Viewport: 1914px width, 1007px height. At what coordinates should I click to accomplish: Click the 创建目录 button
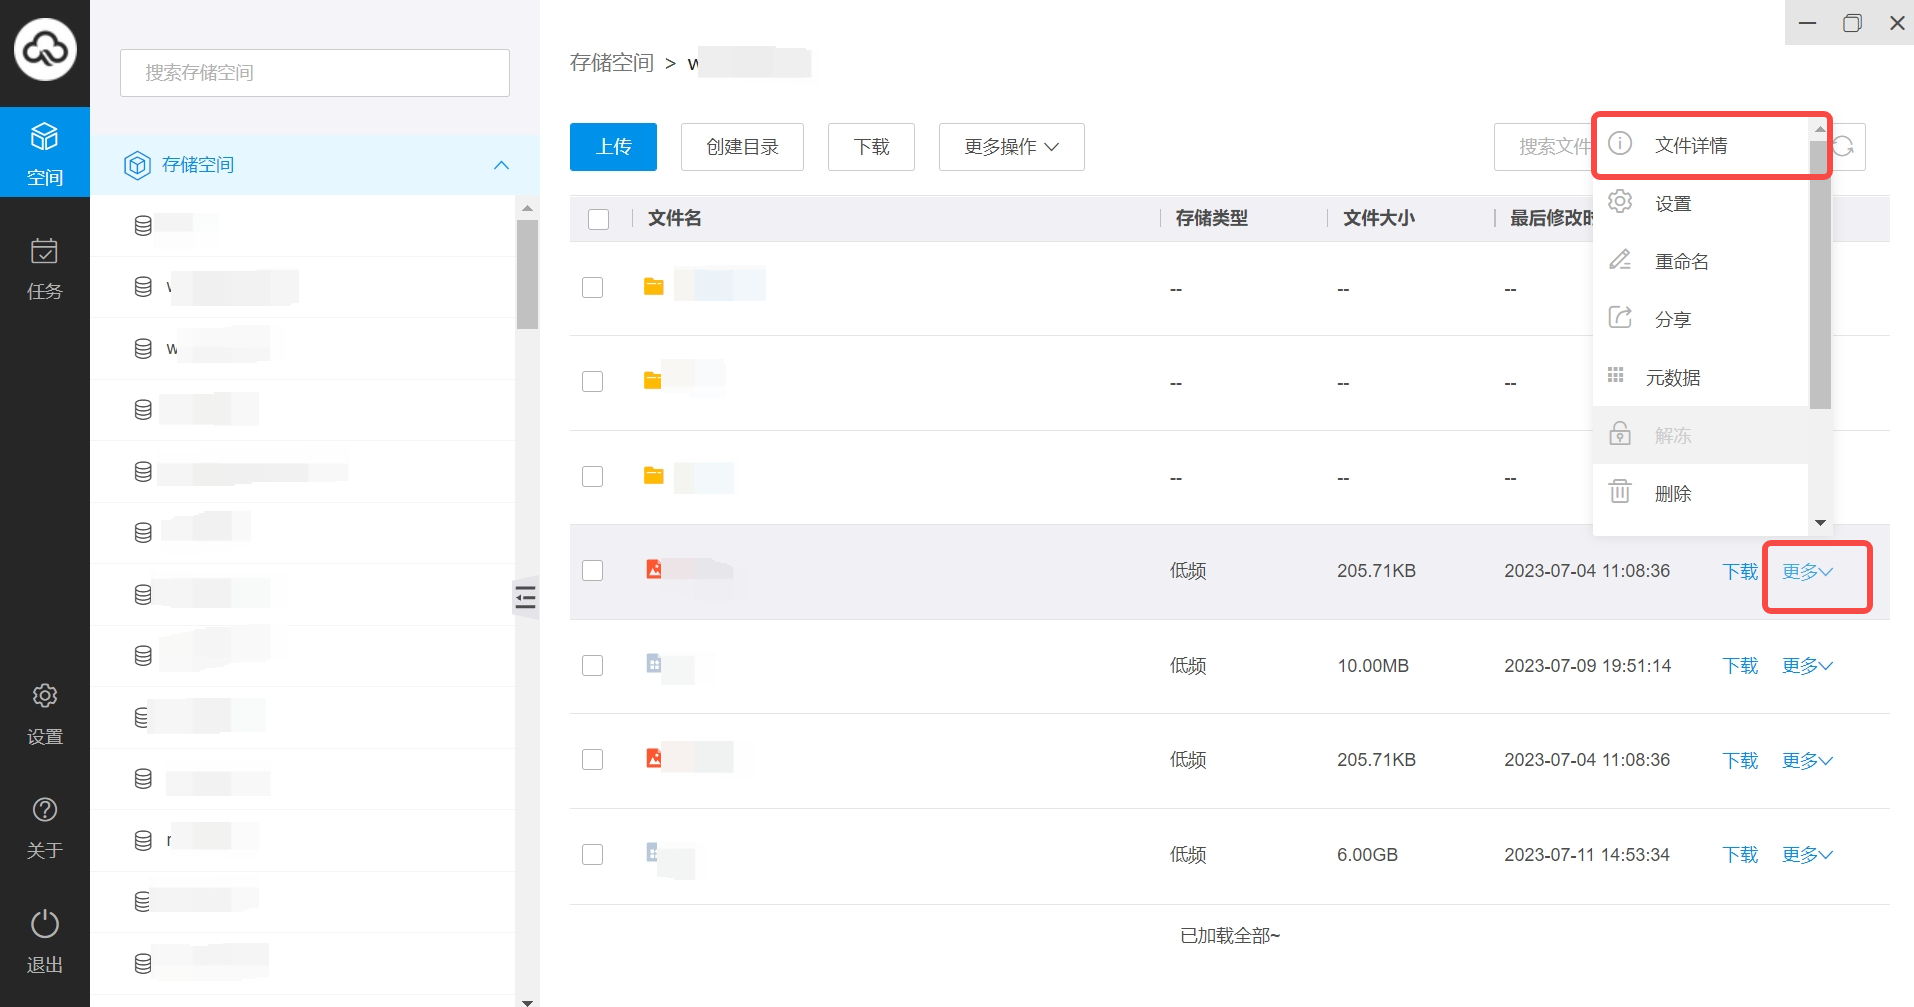[x=742, y=147]
